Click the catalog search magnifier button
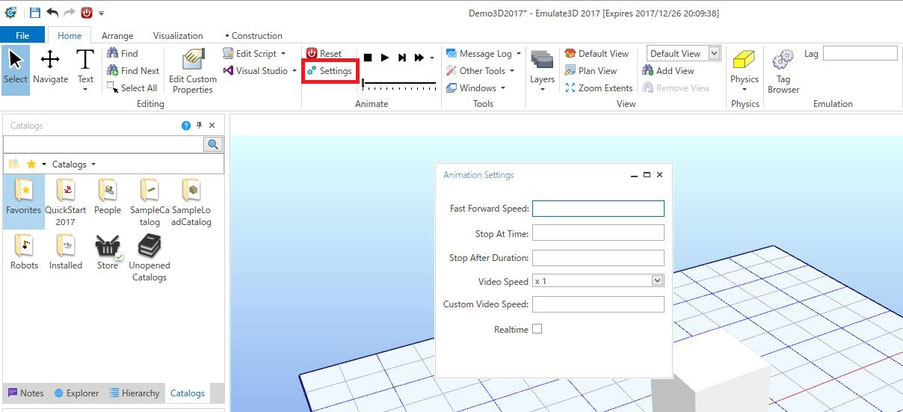Image resolution: width=903 pixels, height=412 pixels. tap(213, 144)
